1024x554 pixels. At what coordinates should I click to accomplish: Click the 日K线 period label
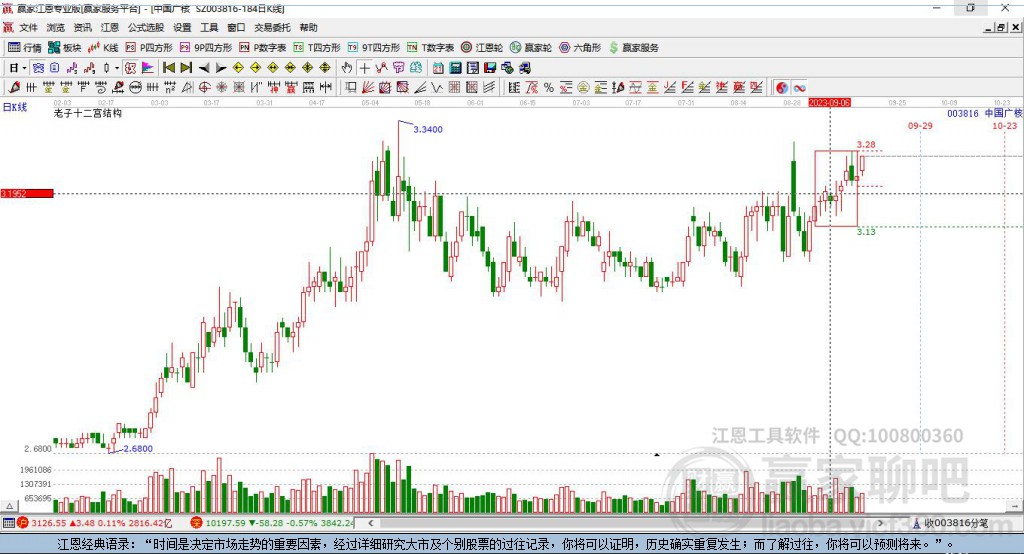(x=15, y=107)
